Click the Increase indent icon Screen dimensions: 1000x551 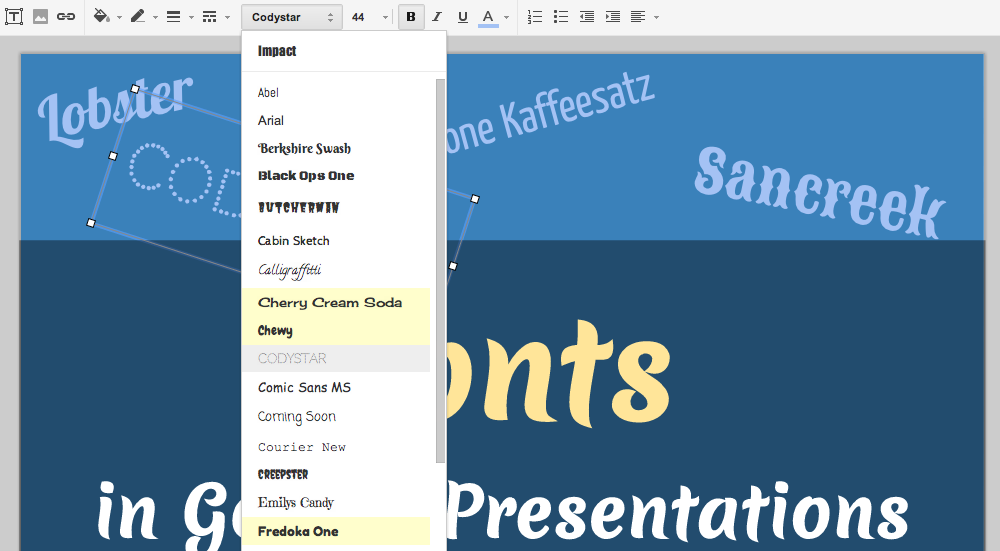click(x=613, y=17)
